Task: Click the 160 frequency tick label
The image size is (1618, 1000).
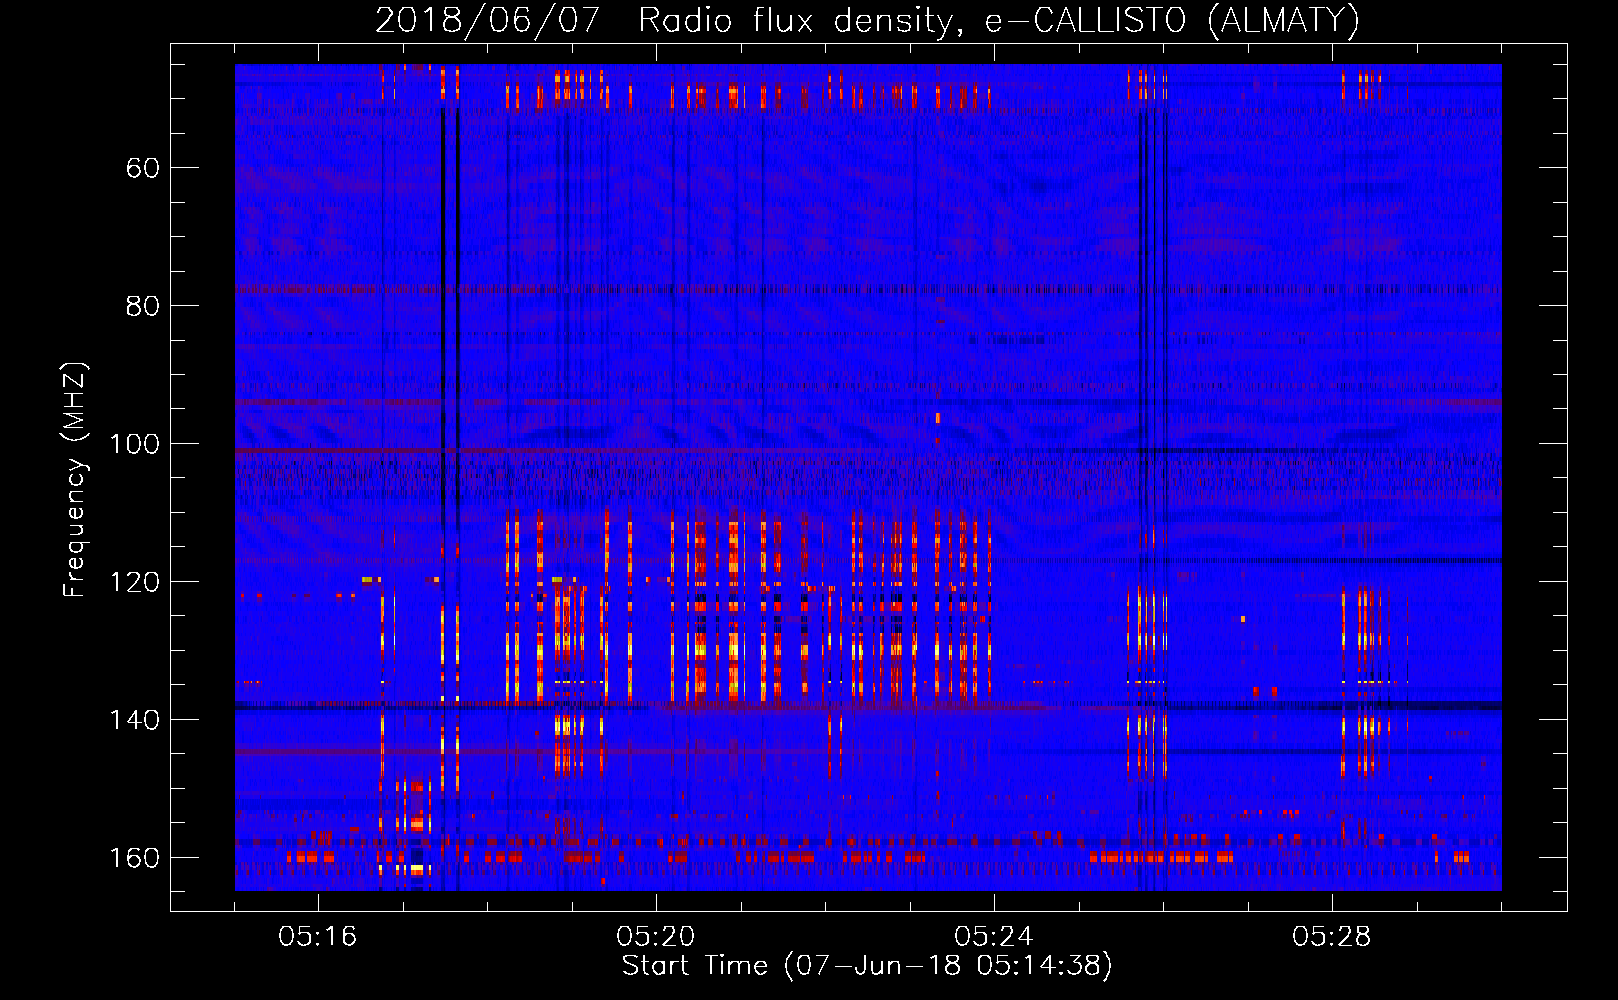Action: tap(135, 858)
